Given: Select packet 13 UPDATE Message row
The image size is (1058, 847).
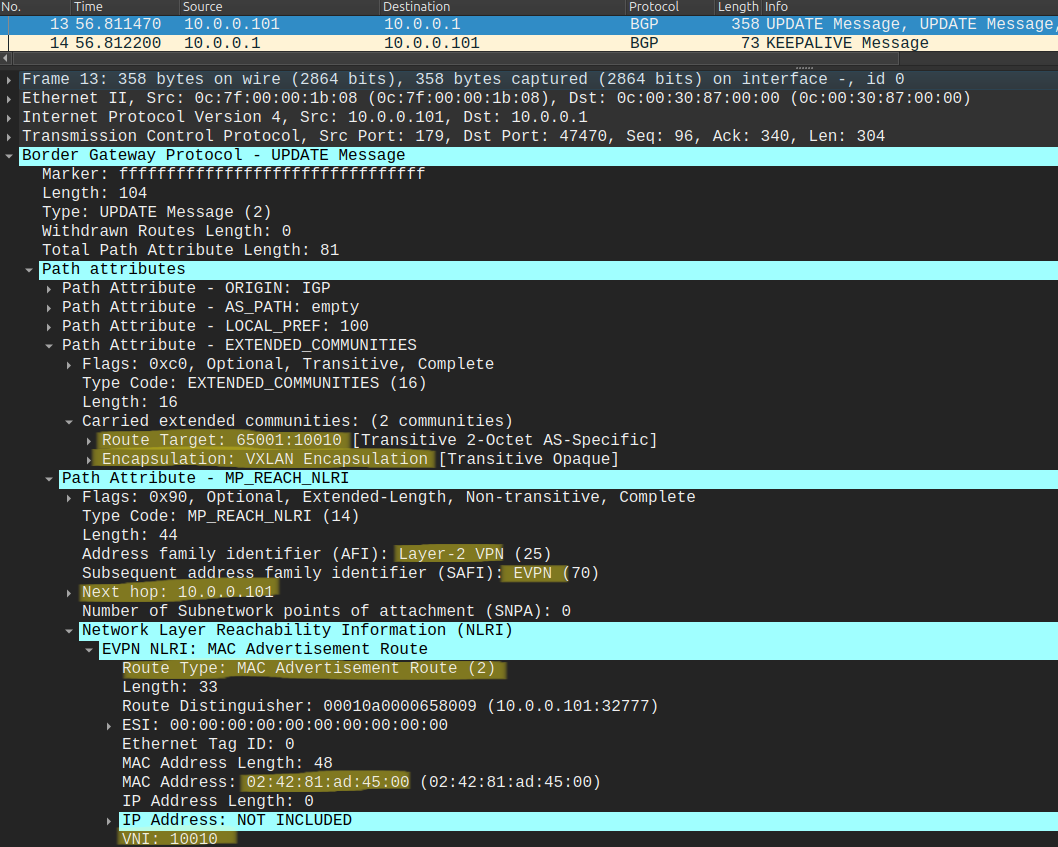Looking at the screenshot, I should (529, 24).
